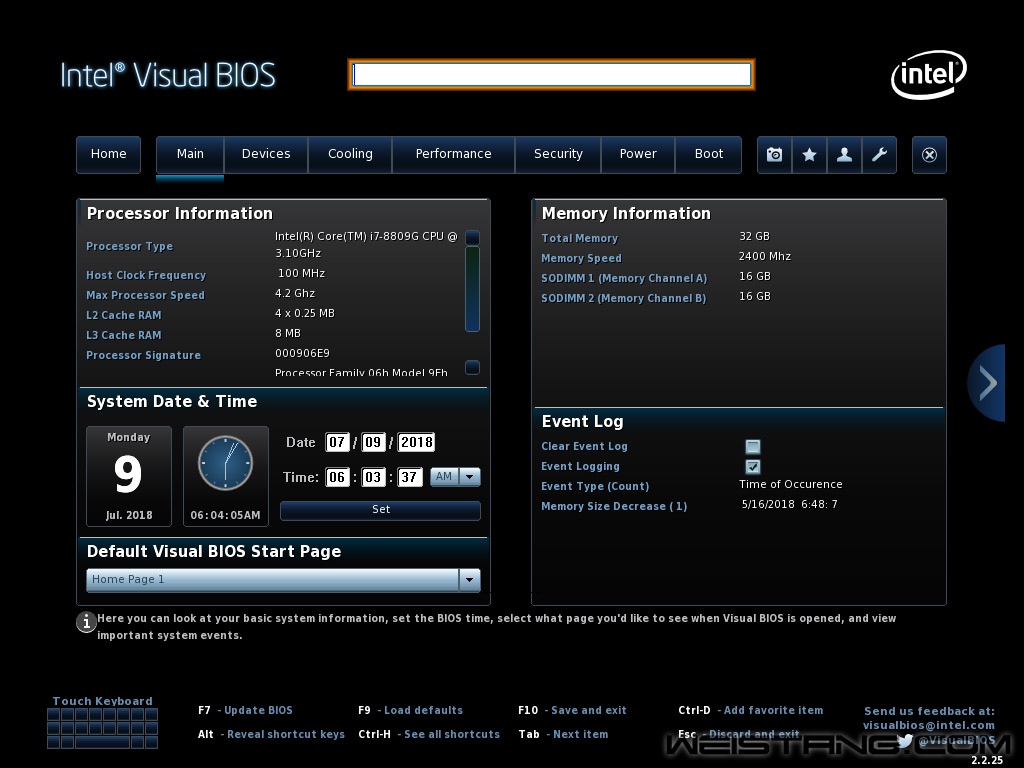Click the L3 Cache RAM label

[x=123, y=335]
